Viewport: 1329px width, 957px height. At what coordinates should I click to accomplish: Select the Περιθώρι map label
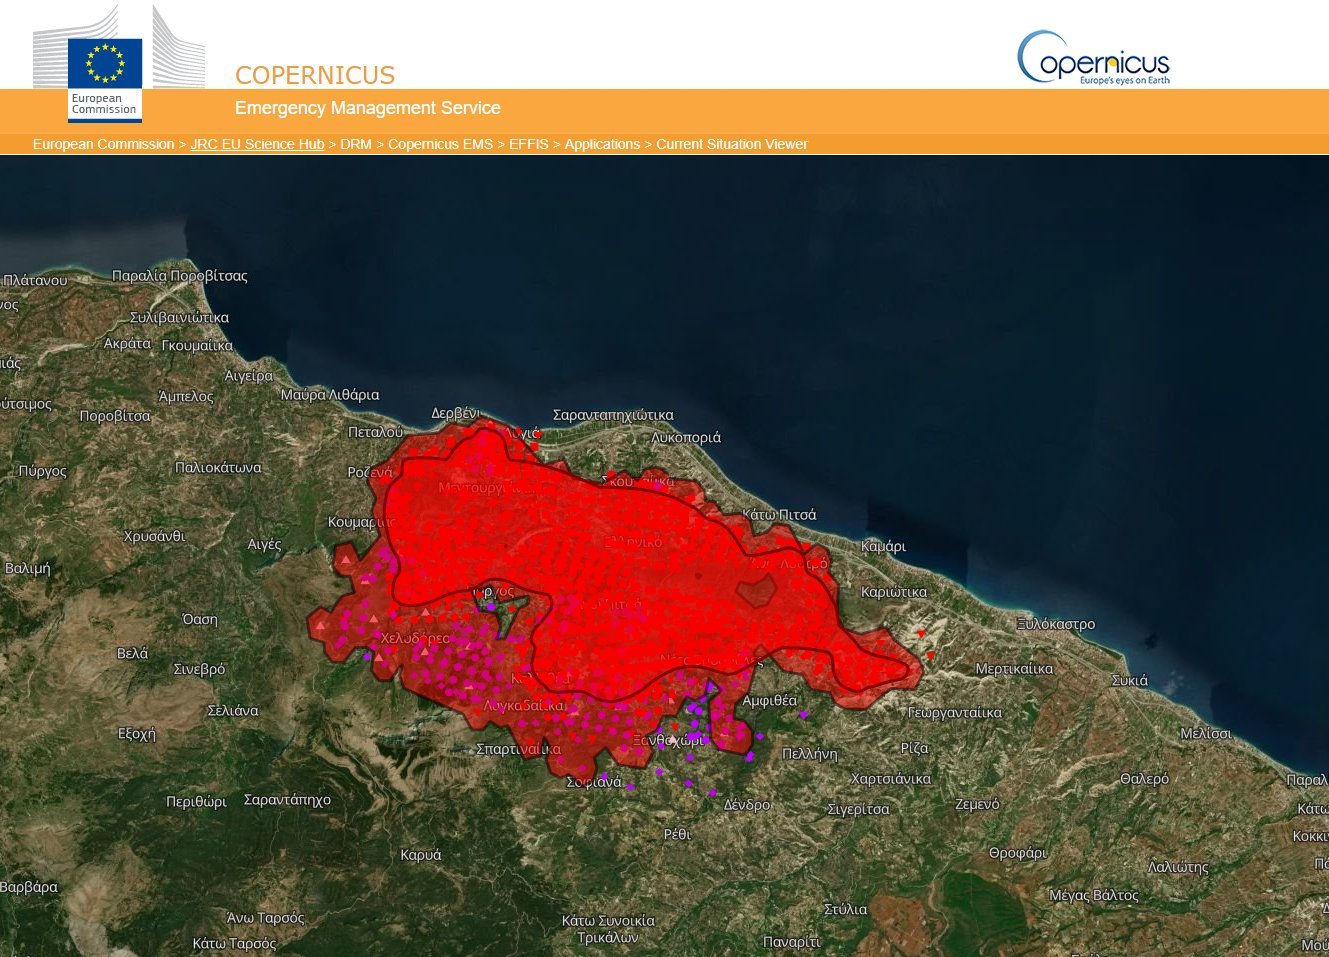[196, 802]
